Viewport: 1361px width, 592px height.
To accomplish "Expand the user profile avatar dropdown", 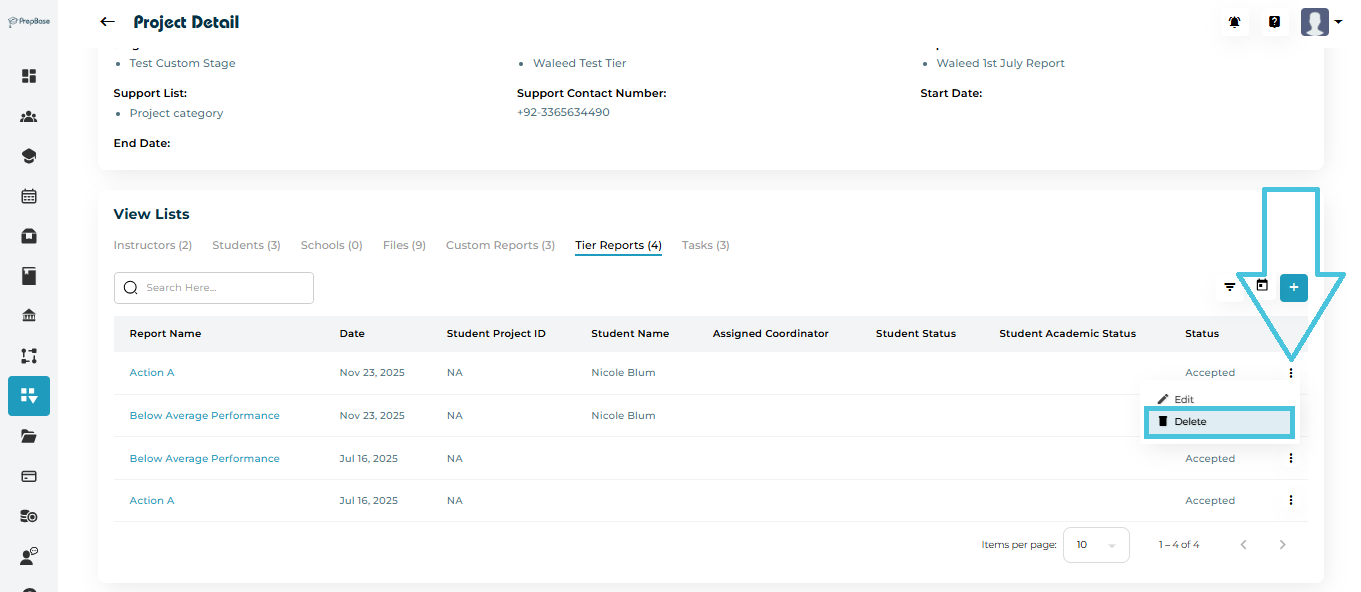I will (x=1322, y=22).
